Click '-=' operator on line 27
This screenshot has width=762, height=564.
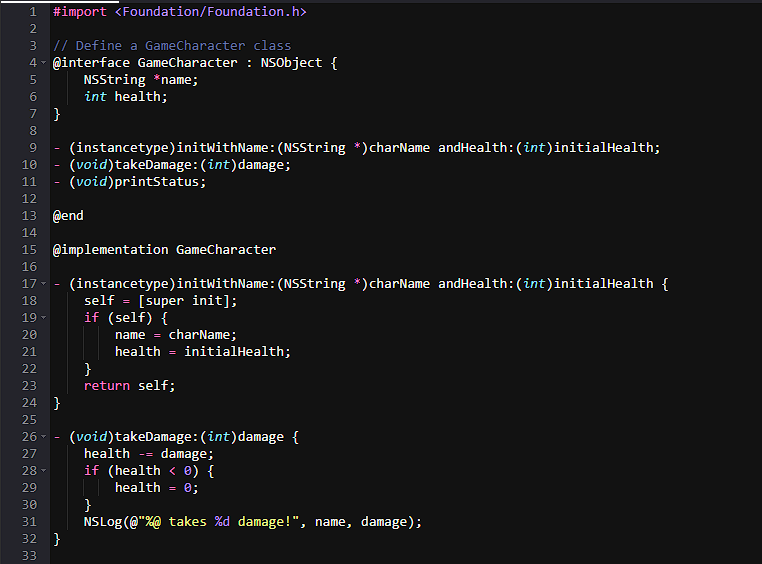145,454
